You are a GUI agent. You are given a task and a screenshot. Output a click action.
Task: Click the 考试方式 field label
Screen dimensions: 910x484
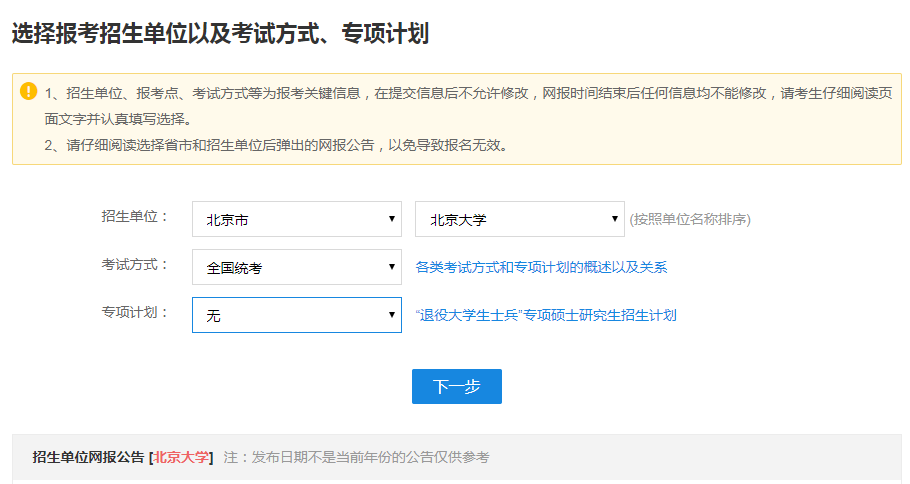(135, 265)
